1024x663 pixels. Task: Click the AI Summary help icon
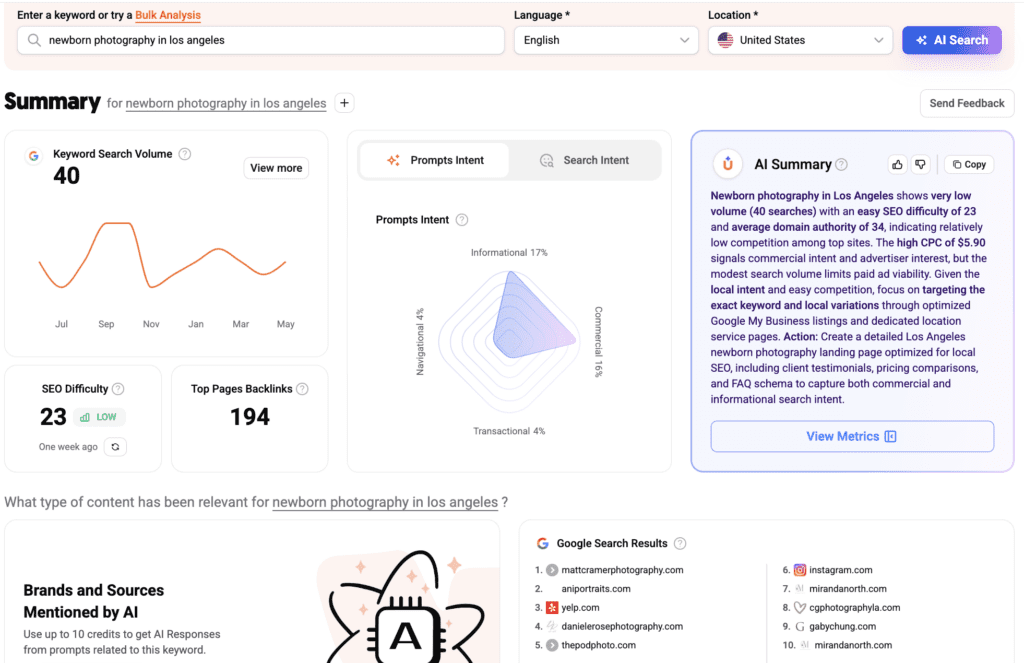click(842, 165)
